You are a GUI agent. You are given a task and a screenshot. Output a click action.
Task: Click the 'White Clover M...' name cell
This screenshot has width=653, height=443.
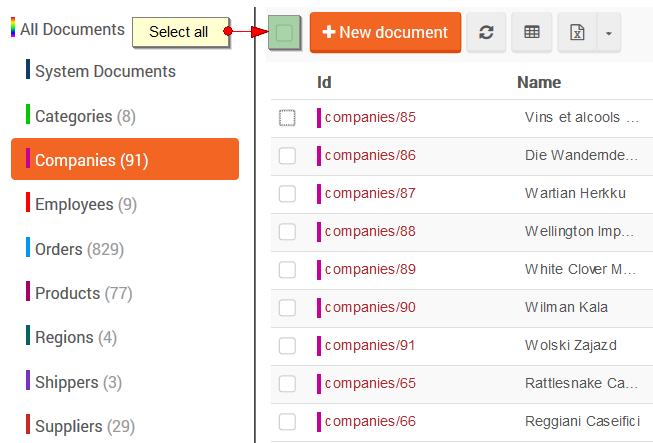(580, 269)
